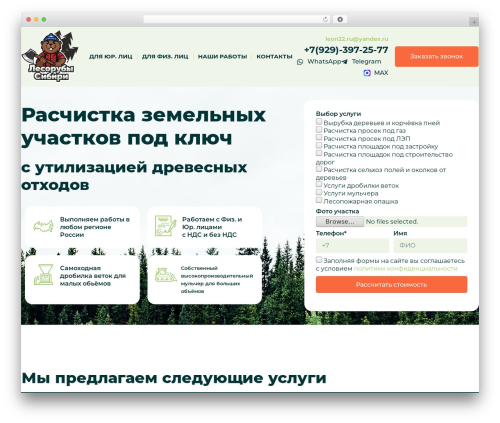Click text Выполняем работы в любом регионе России
The height and width of the screenshot is (423, 500).
pyautogui.click(x=95, y=227)
